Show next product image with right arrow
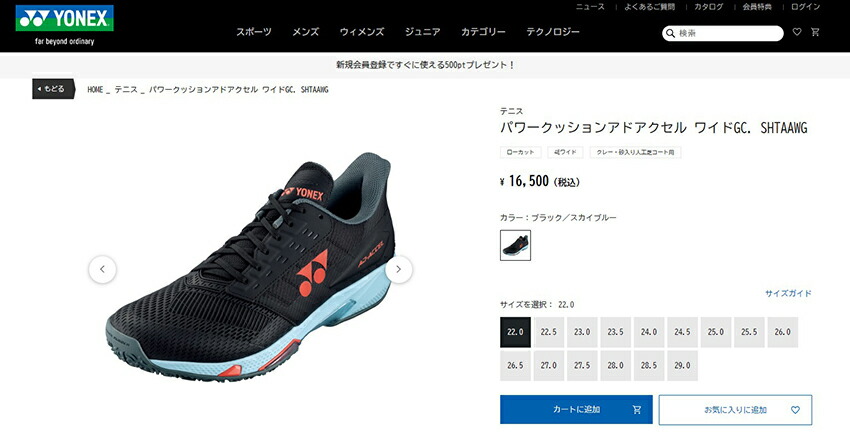The image size is (850, 439). pos(398,269)
